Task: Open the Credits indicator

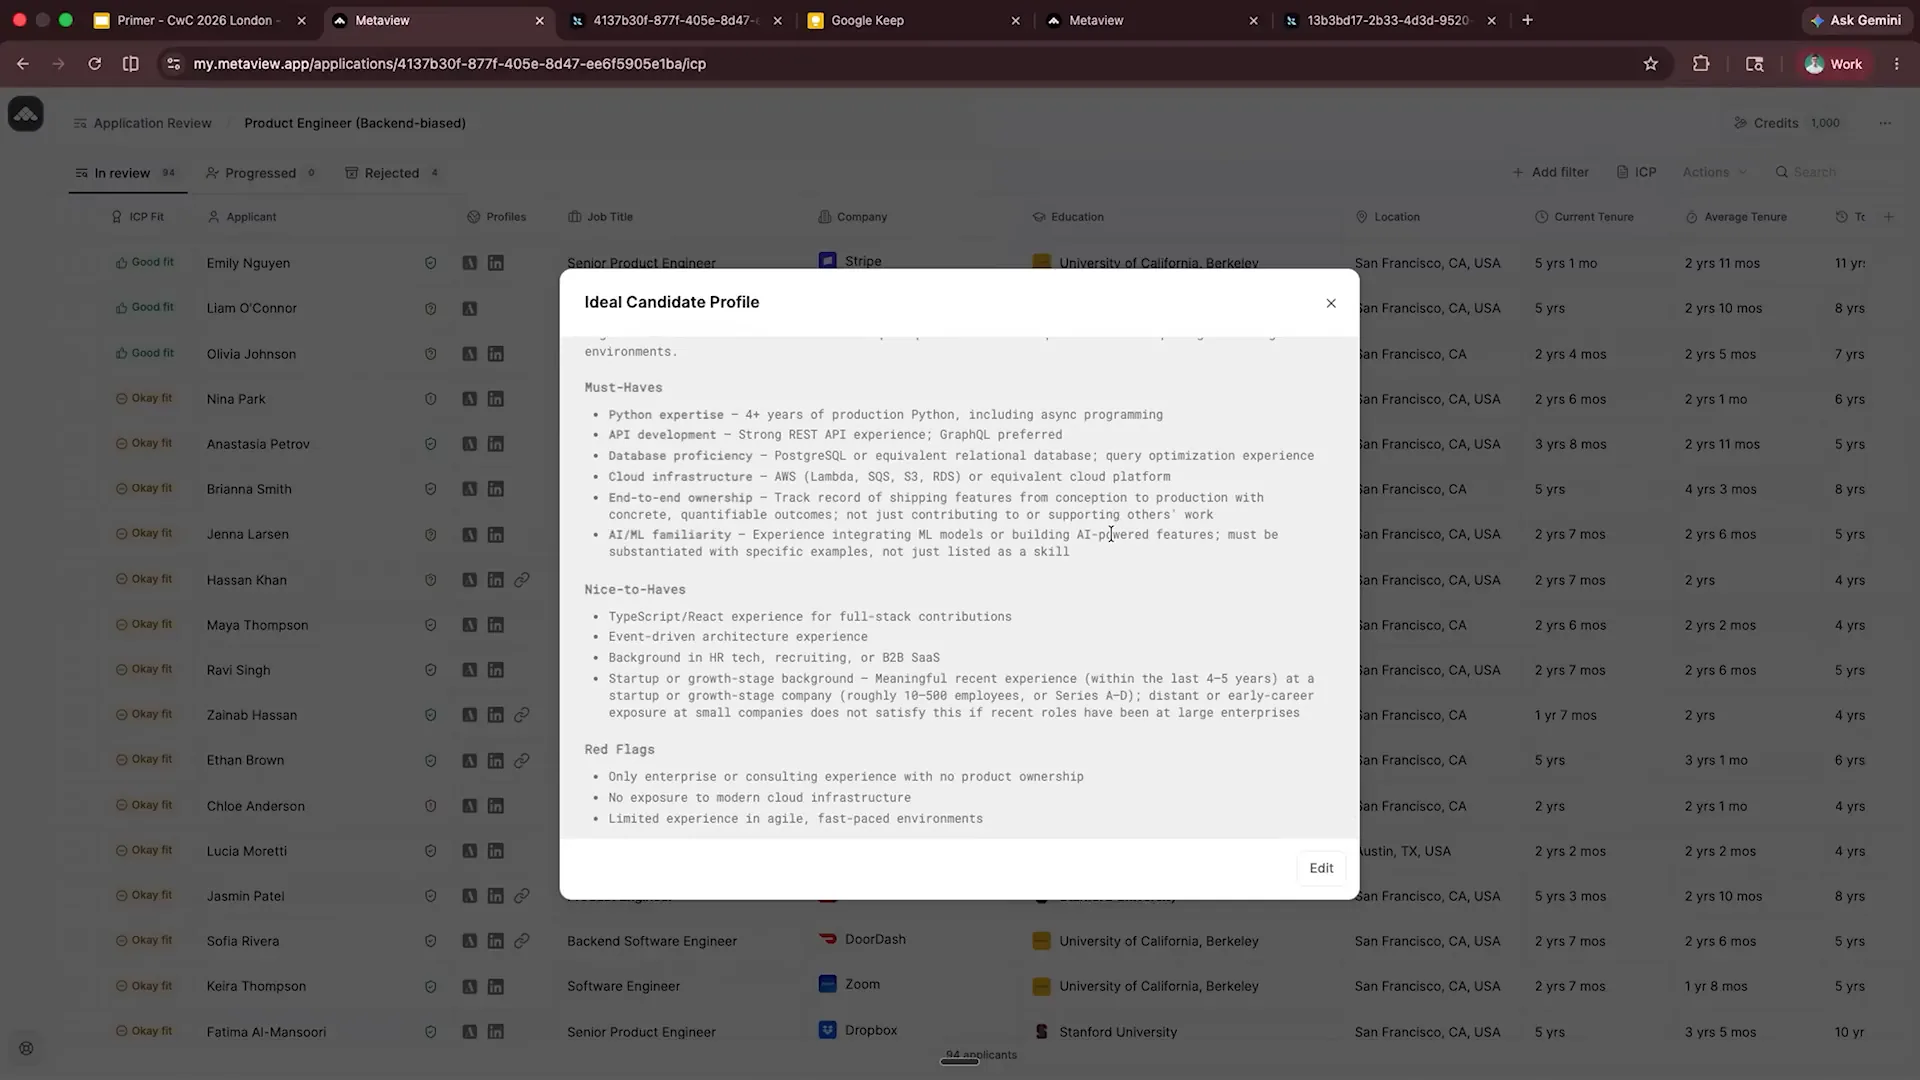Action: [1787, 123]
